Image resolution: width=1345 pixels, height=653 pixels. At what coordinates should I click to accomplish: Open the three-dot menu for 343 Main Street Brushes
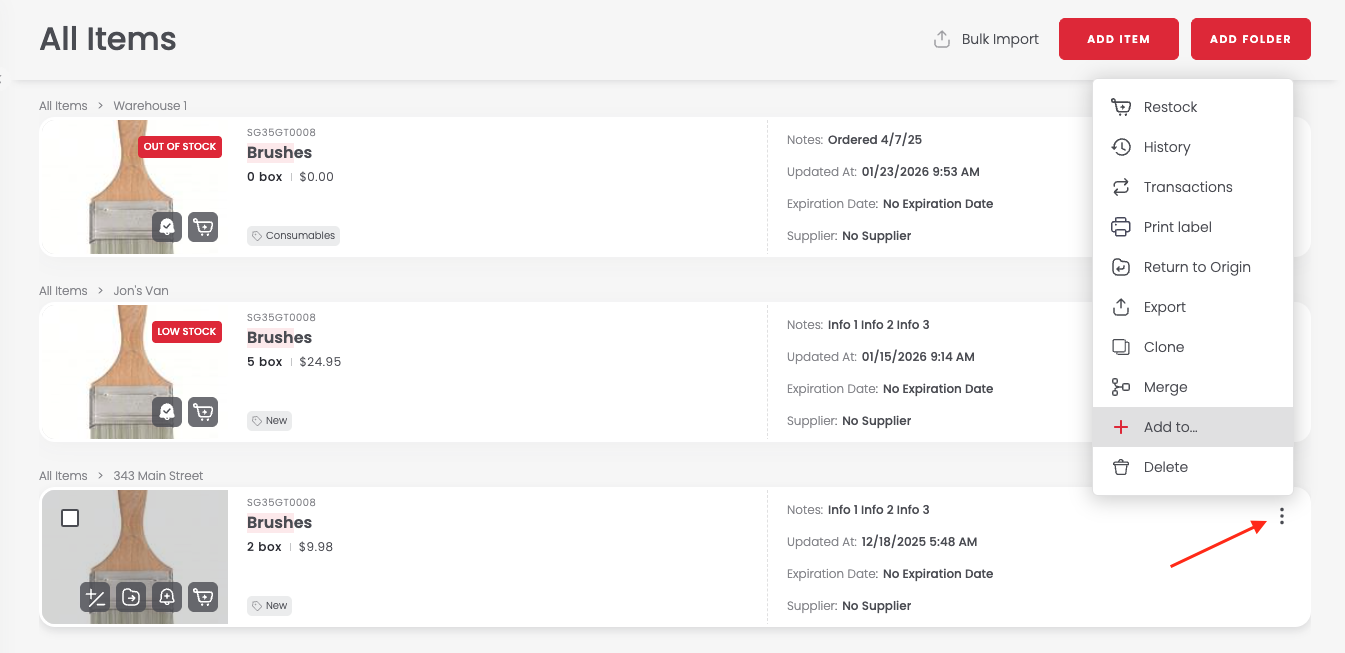1281,517
